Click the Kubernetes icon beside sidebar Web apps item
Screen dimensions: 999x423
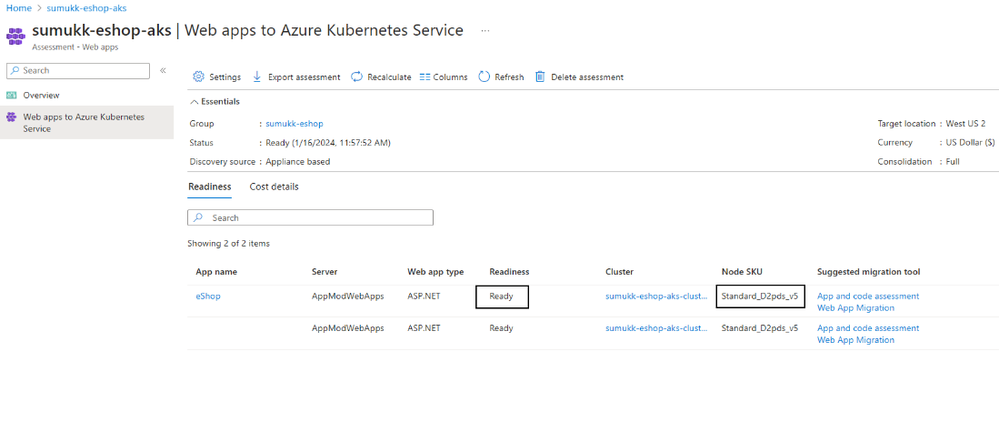[x=11, y=117]
